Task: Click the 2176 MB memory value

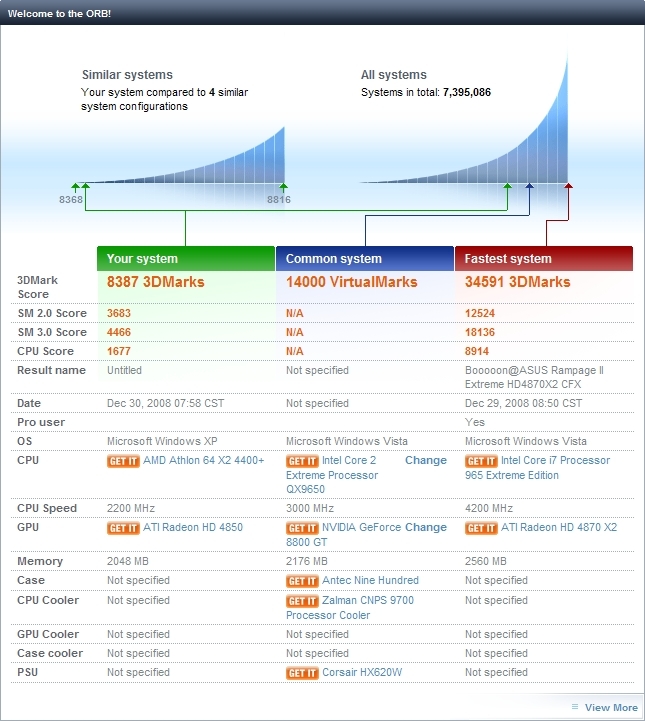Action: [307, 561]
